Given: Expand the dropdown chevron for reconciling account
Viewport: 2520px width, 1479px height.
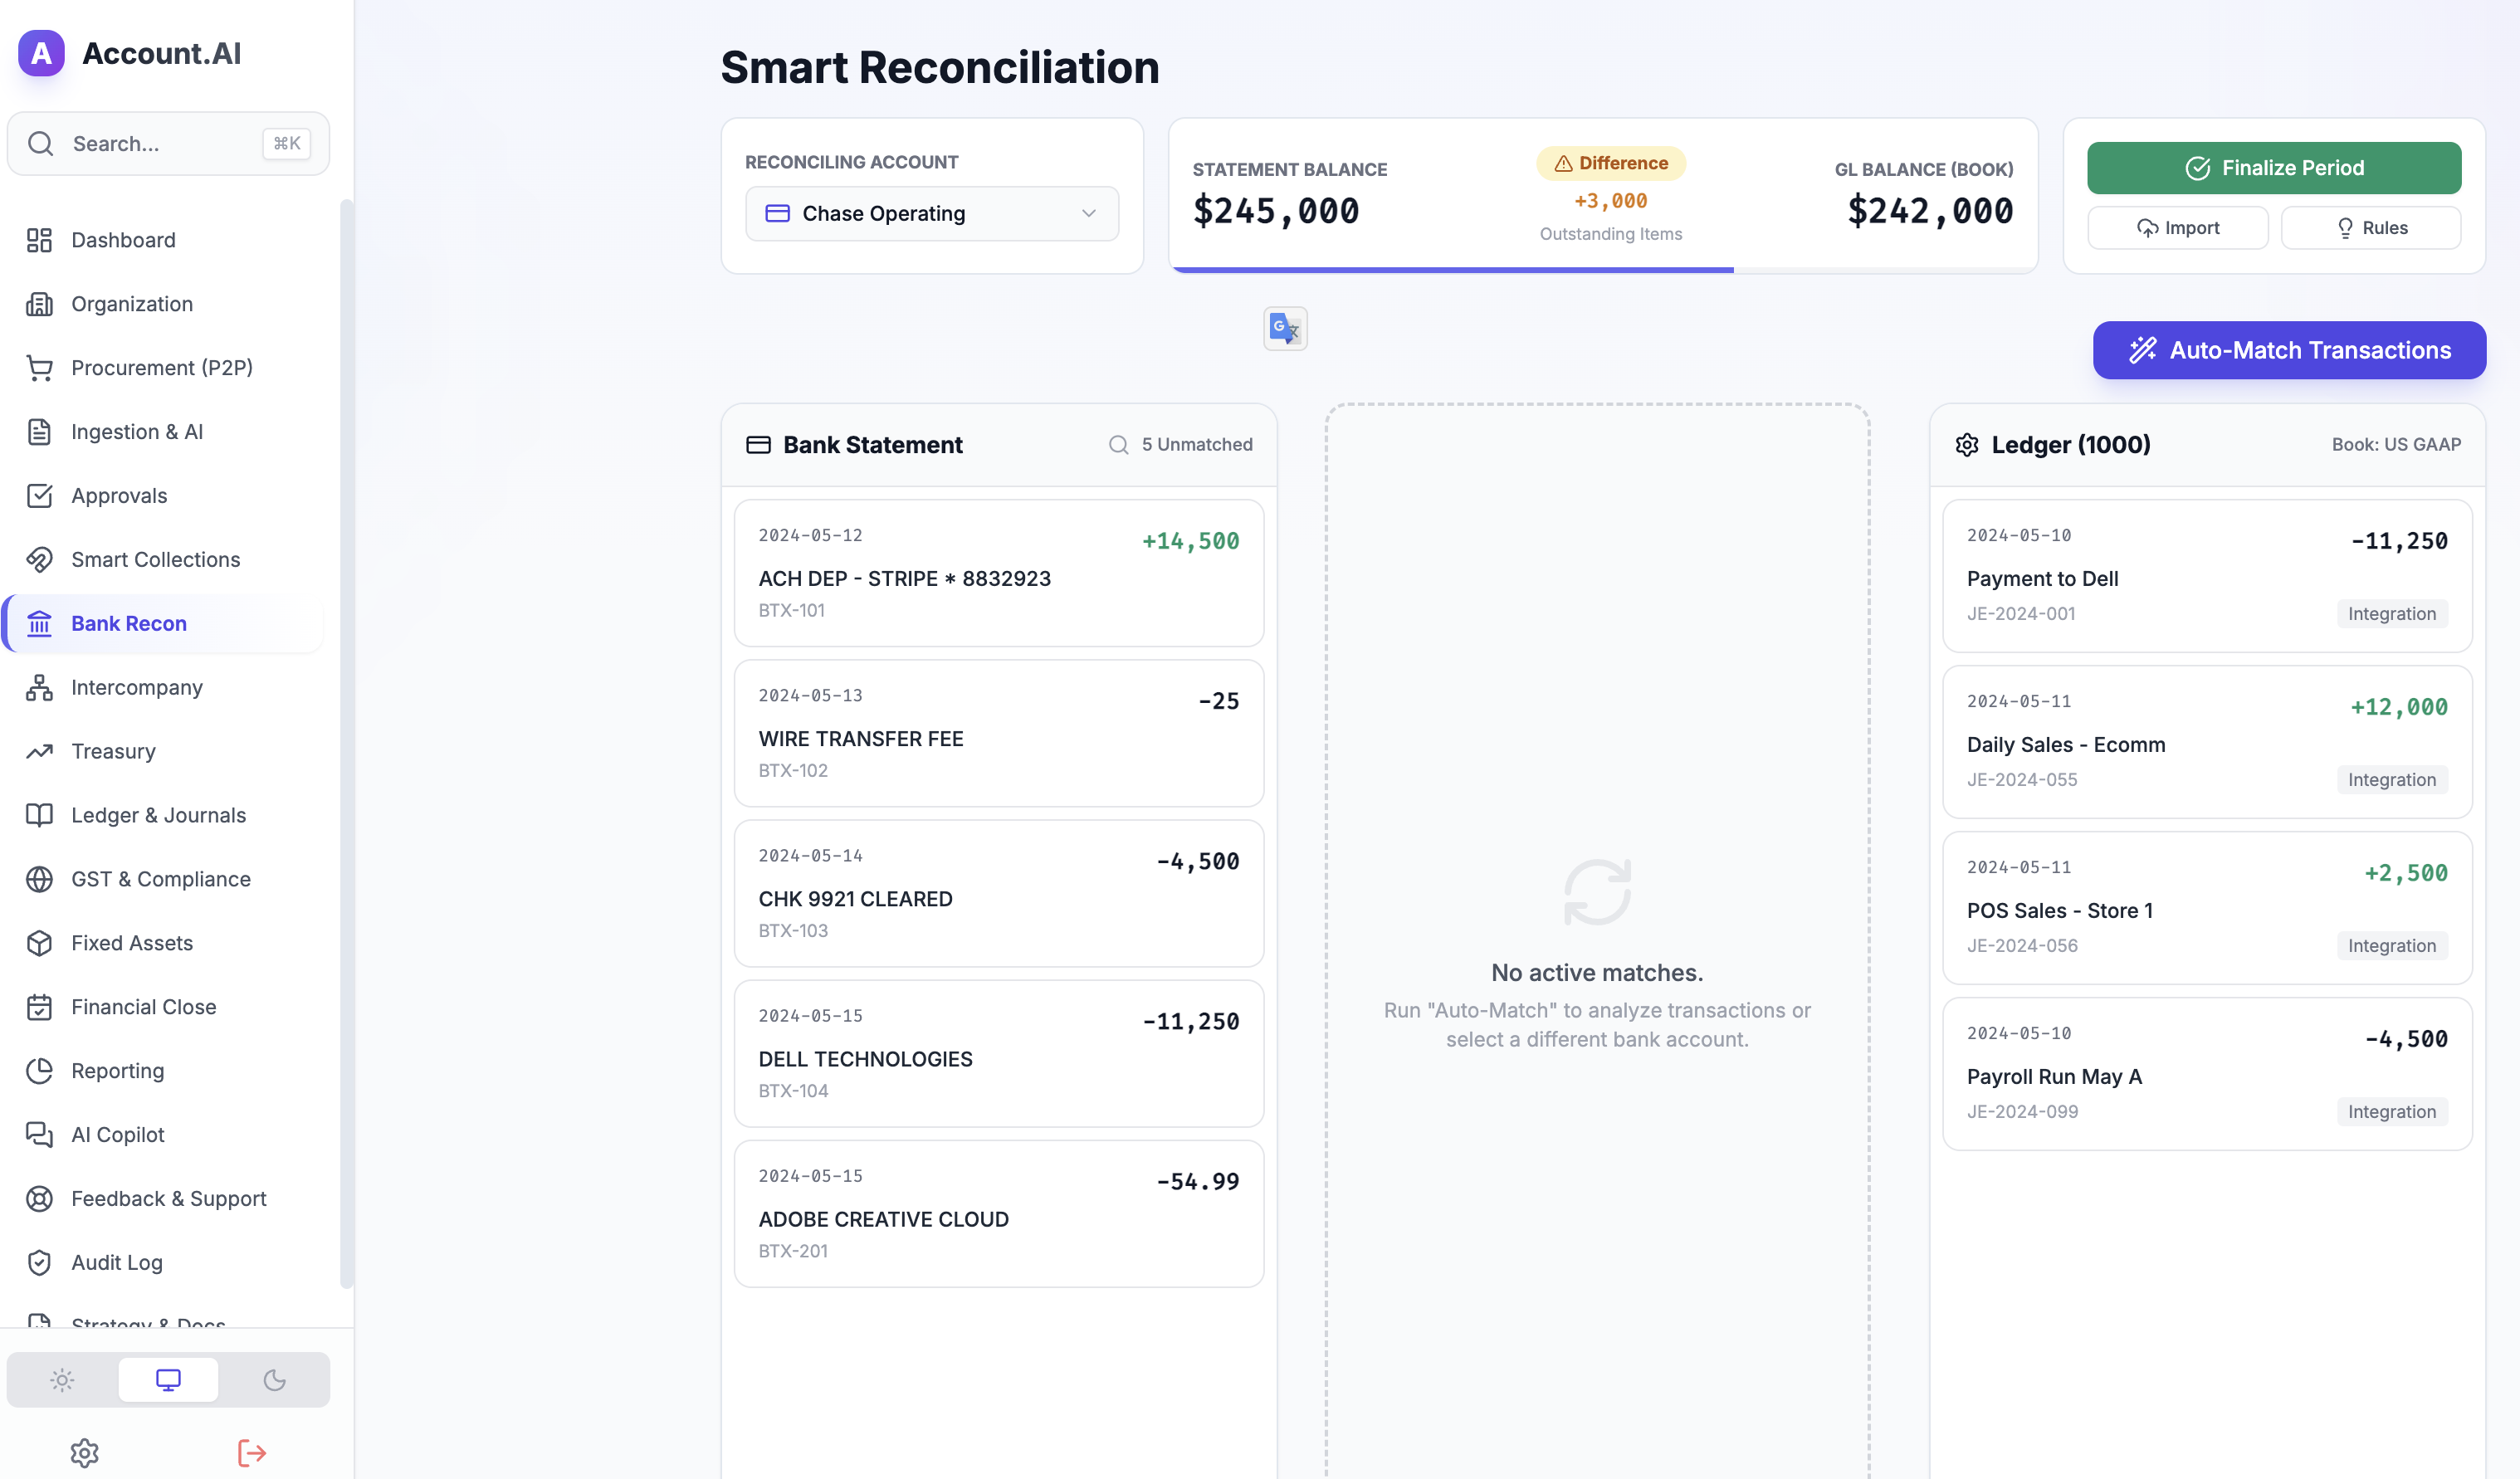Looking at the screenshot, I should pyautogui.click(x=1088, y=213).
